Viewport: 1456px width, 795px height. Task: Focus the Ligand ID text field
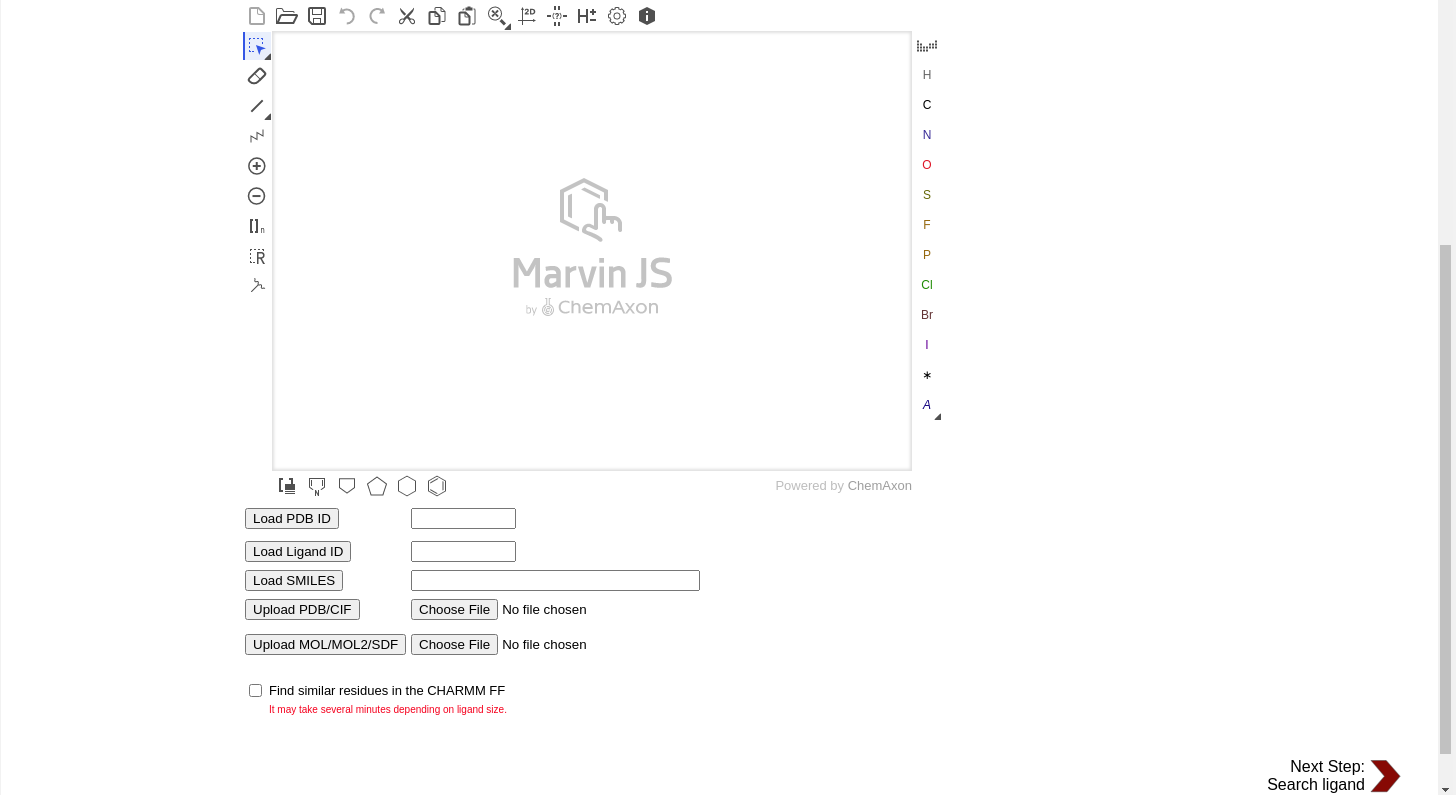pyautogui.click(x=463, y=552)
